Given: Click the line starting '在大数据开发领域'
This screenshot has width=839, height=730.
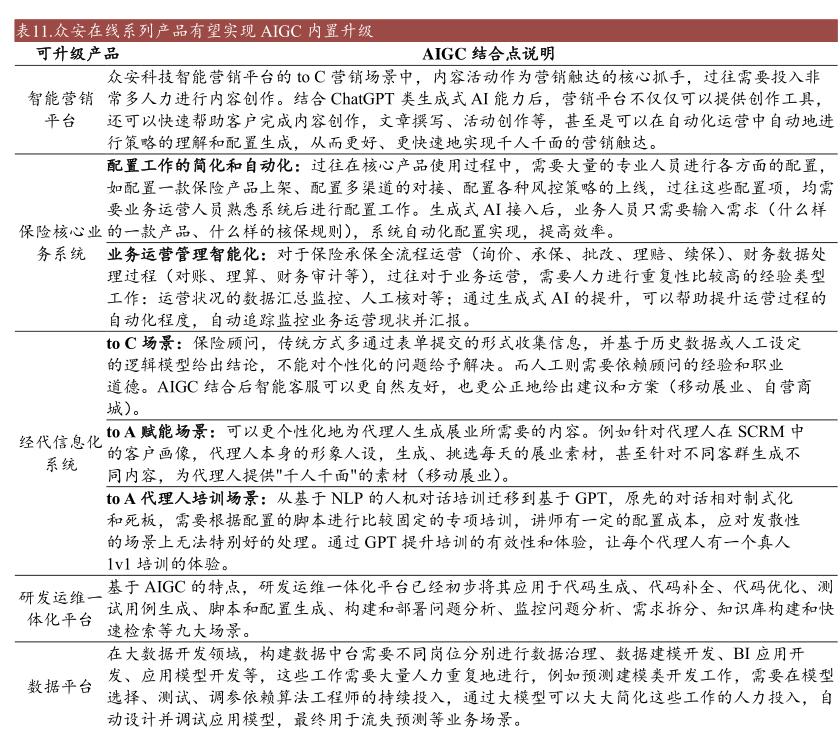Looking at the screenshot, I should [x=455, y=653].
